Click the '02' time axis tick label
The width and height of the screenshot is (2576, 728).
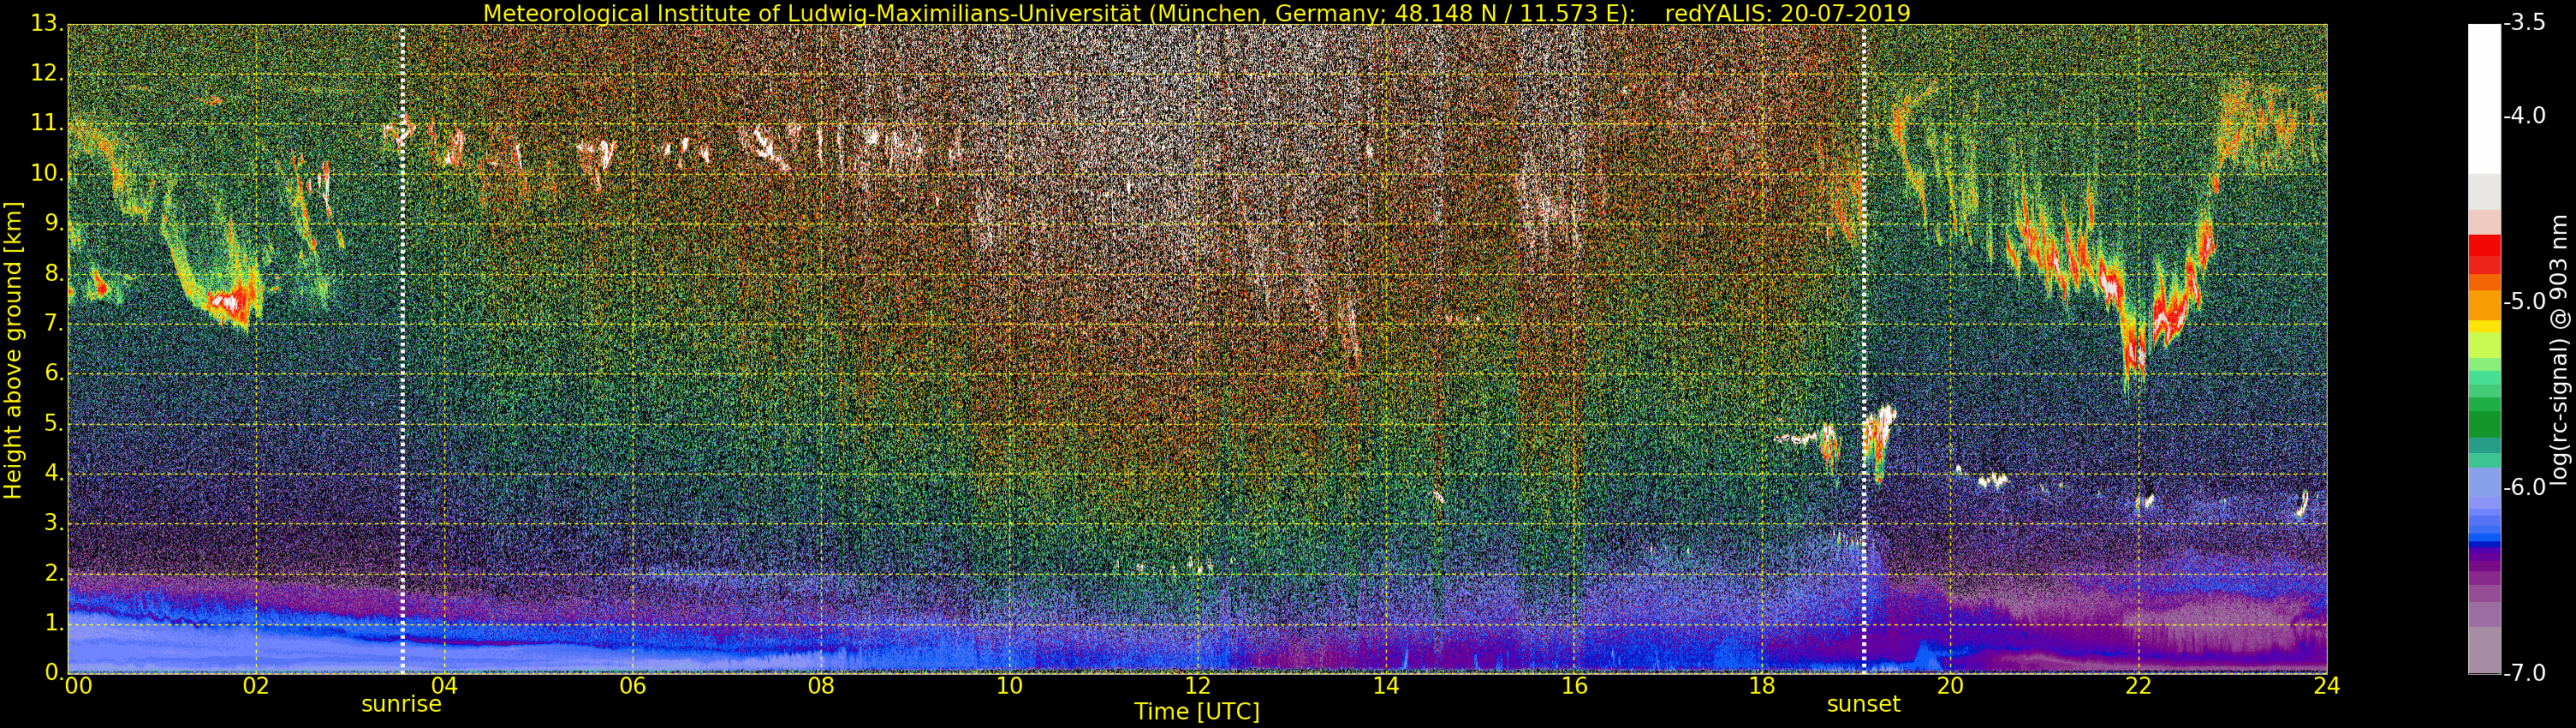256,685
